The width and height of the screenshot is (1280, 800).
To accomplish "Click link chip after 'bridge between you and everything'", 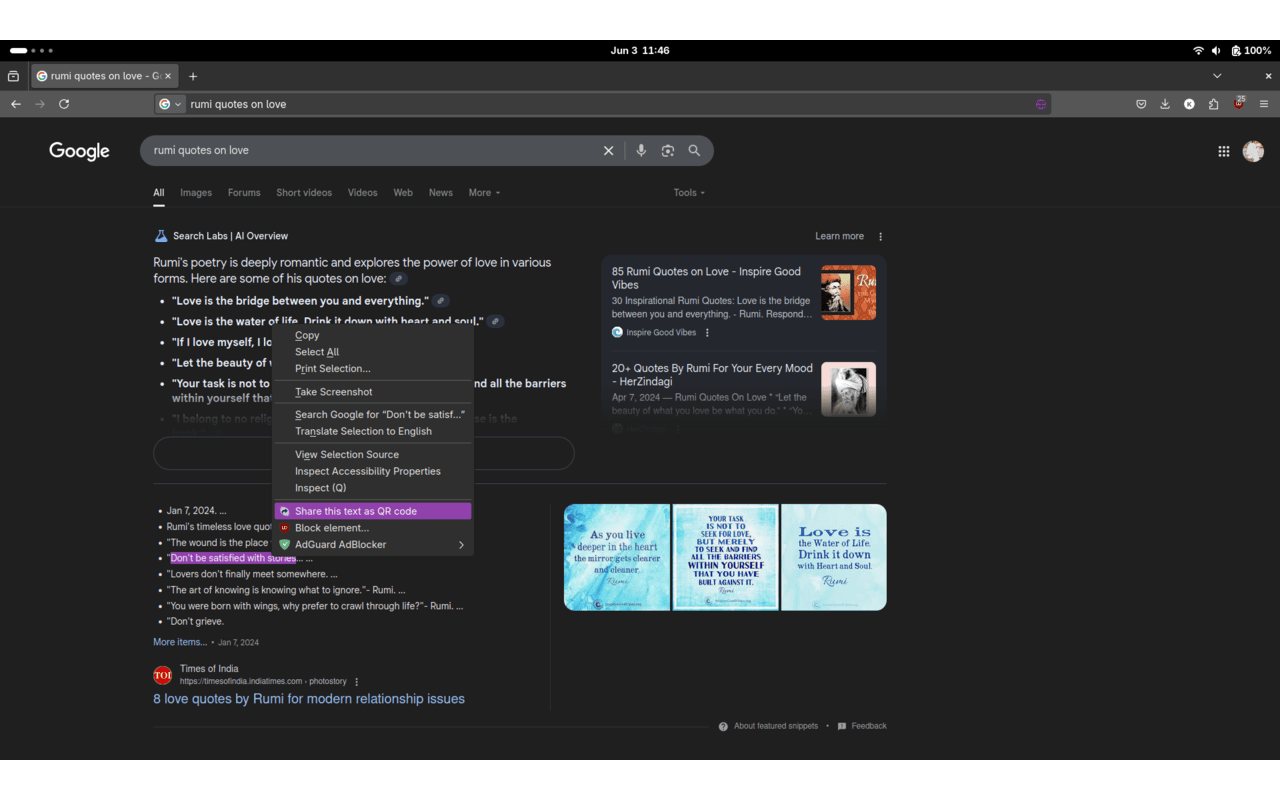I will tap(441, 301).
